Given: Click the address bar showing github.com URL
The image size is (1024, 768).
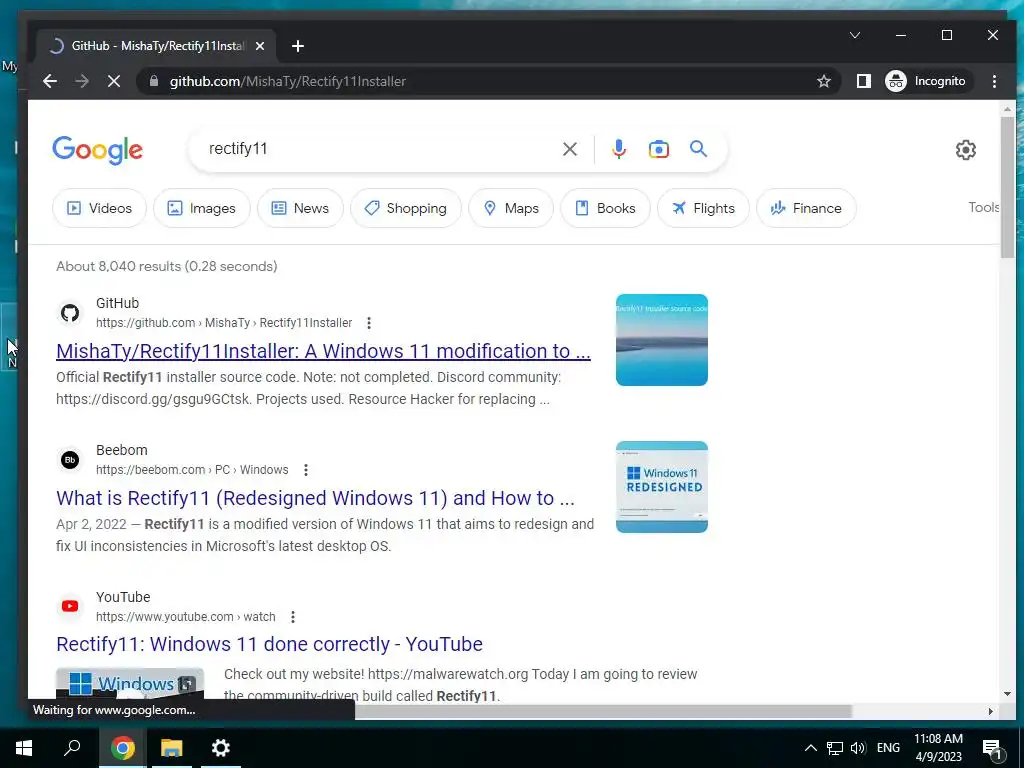Looking at the screenshot, I should (483, 81).
